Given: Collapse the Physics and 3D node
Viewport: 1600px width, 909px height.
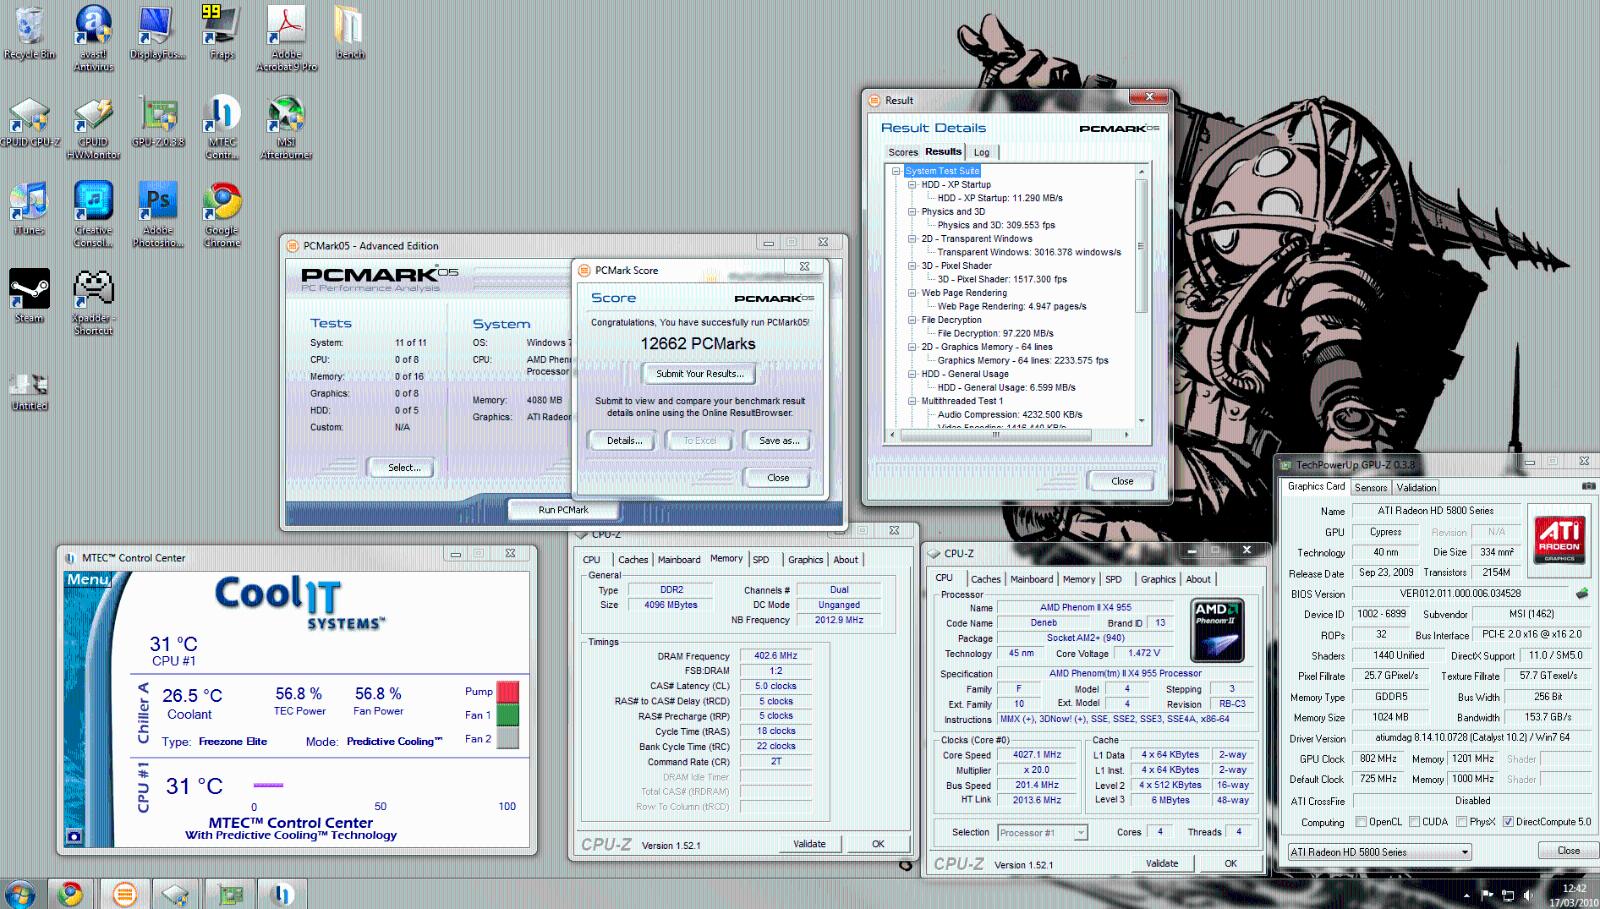Looking at the screenshot, I should pos(912,212).
